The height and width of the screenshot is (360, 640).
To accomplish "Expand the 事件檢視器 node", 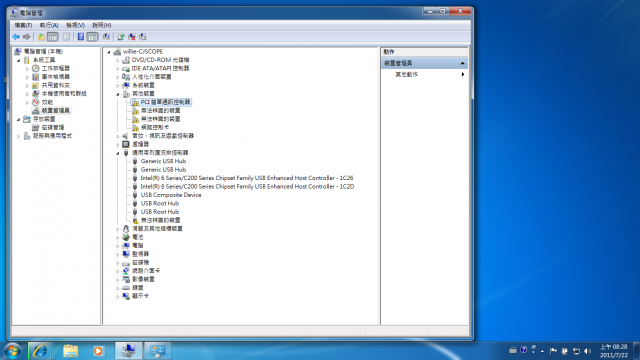I will point(27,77).
